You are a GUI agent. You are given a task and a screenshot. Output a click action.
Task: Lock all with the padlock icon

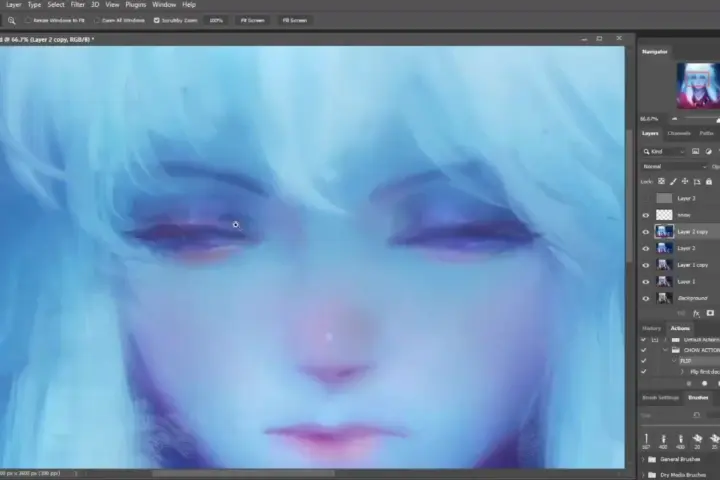709,182
